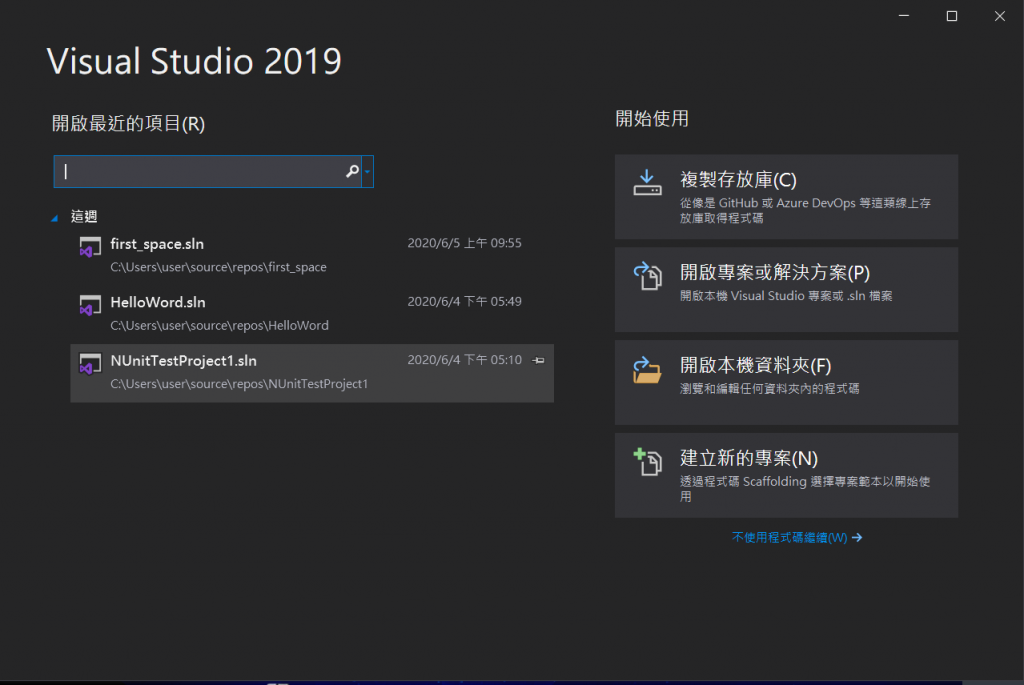
Task: Minimize the Visual Studio start window
Action: pos(904,16)
